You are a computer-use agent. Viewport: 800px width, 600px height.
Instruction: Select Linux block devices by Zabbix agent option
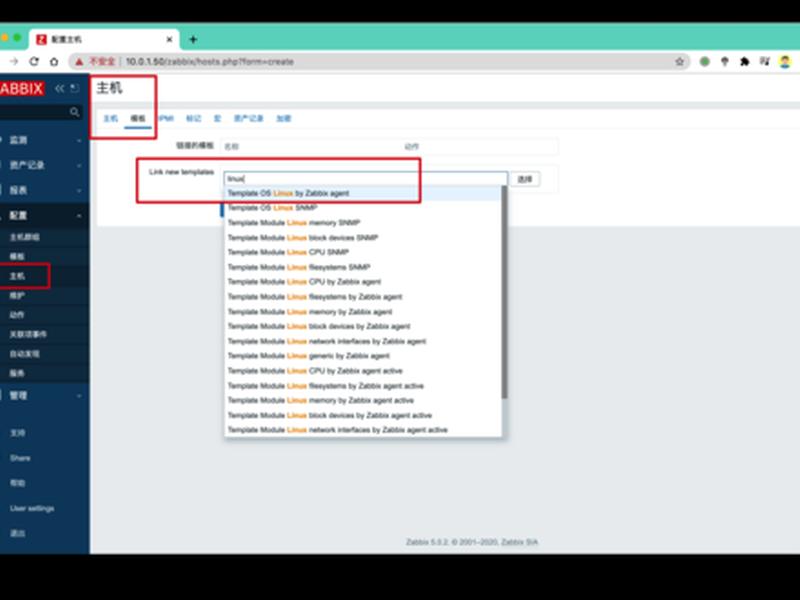coord(362,326)
